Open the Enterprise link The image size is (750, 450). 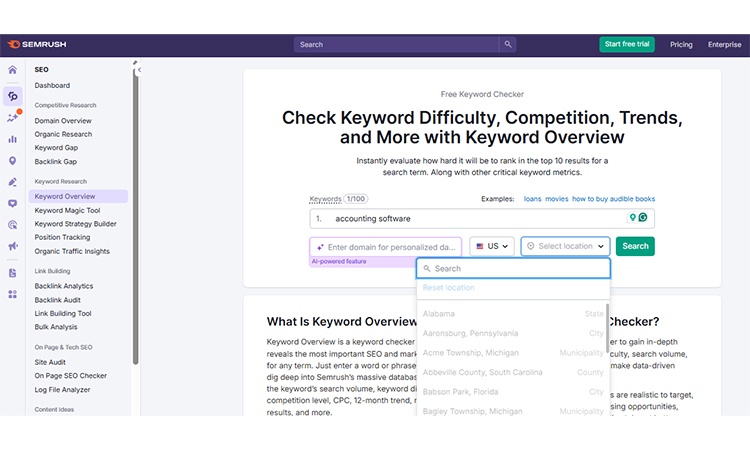725,44
